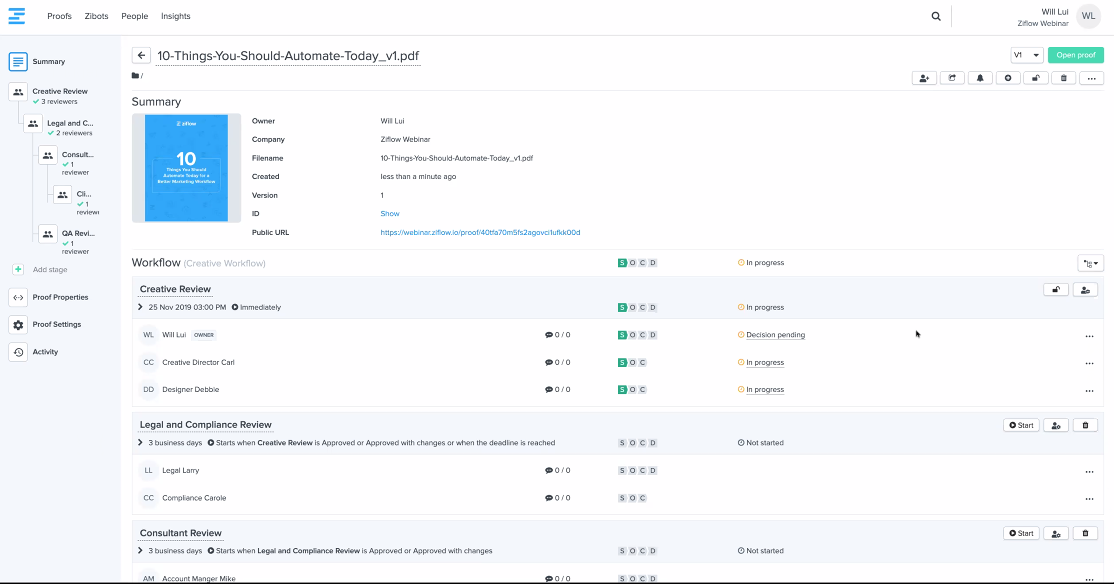The height and width of the screenshot is (584, 1114).
Task: Click the back arrow beside the filename
Action: pos(141,56)
